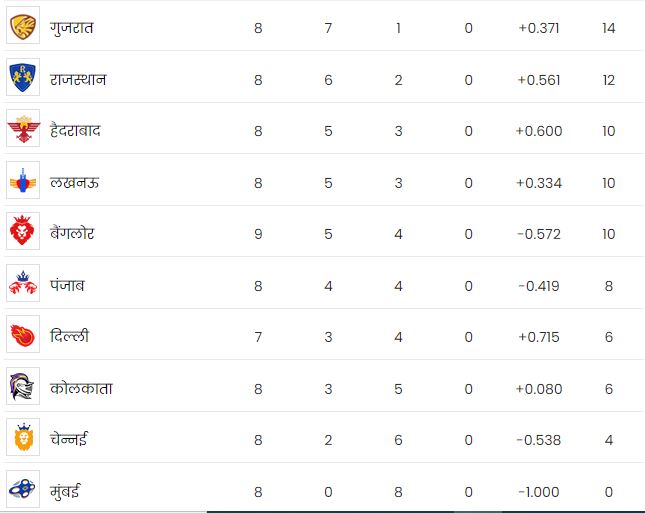
Task: Click Gujarat's 14 points value
Action: [x=608, y=28]
